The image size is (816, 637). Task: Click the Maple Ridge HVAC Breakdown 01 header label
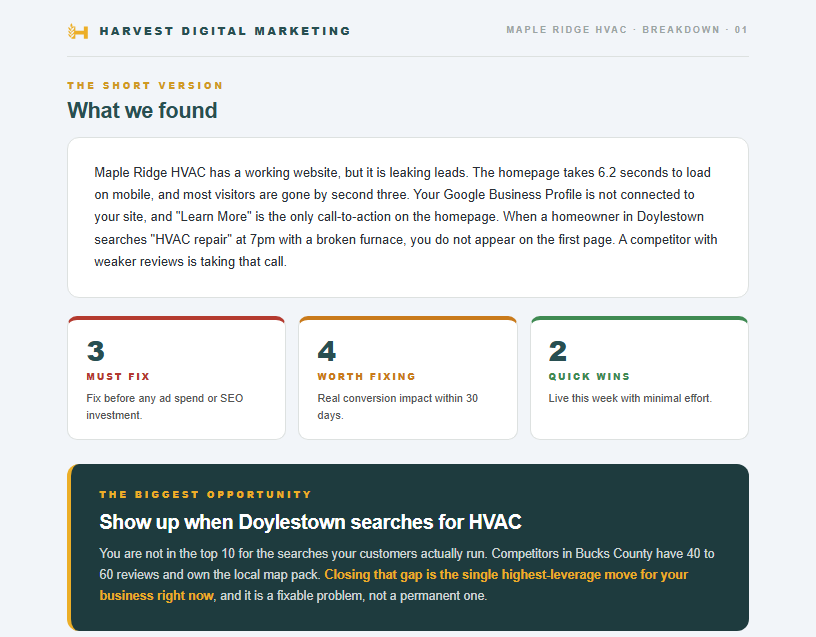coord(627,30)
